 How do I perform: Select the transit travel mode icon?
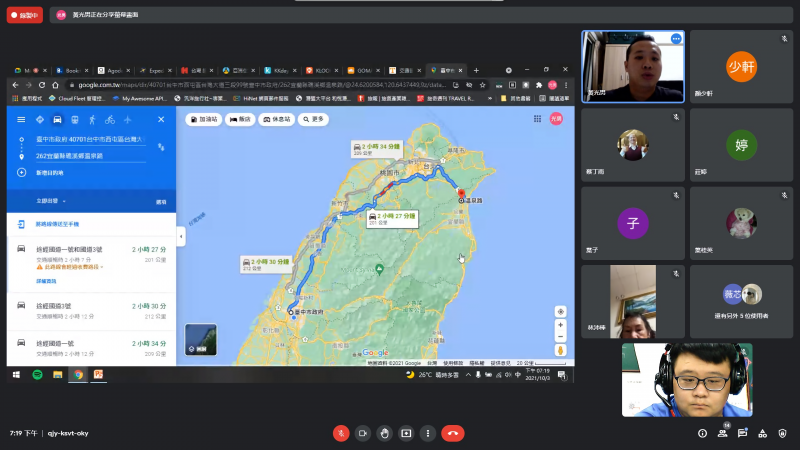[x=76, y=120]
